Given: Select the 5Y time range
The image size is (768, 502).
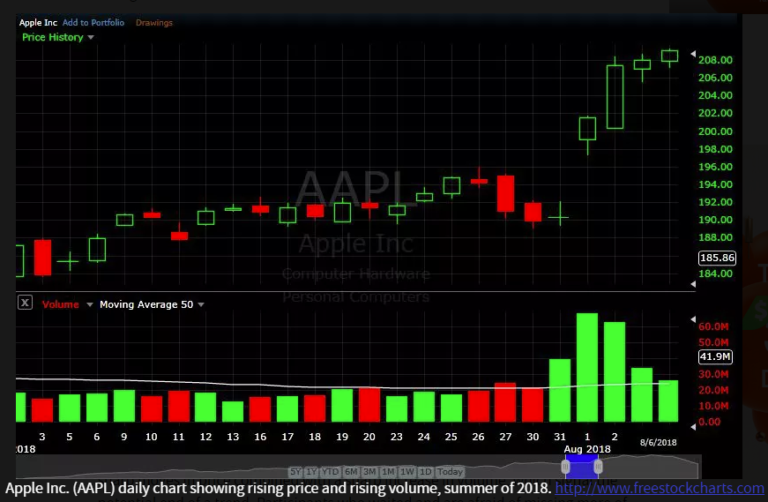Looking at the screenshot, I should tap(295, 471).
